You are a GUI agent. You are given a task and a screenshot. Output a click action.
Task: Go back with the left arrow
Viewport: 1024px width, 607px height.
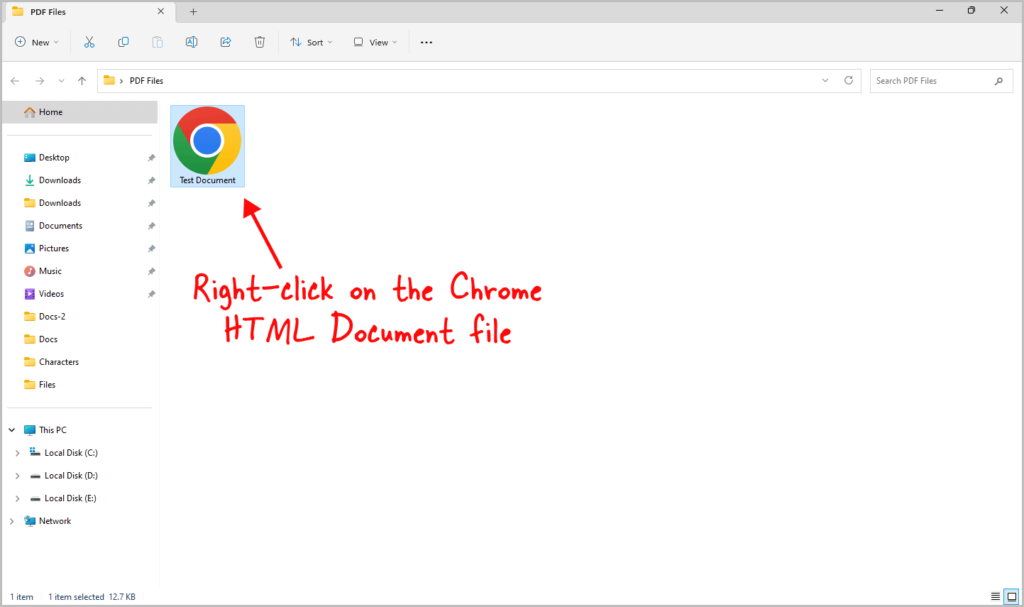click(15, 81)
